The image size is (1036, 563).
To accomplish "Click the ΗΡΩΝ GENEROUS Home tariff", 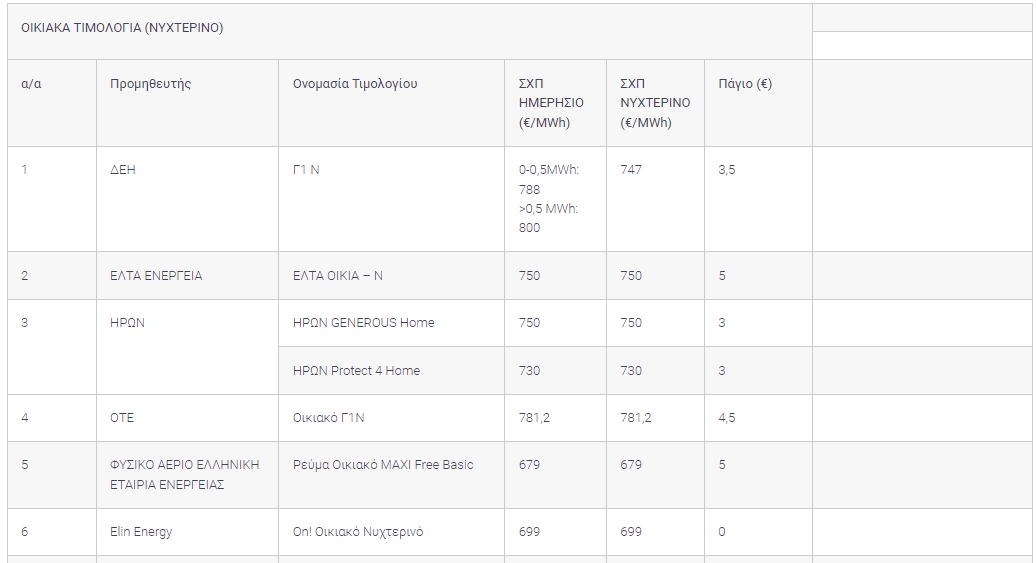I will (363, 323).
